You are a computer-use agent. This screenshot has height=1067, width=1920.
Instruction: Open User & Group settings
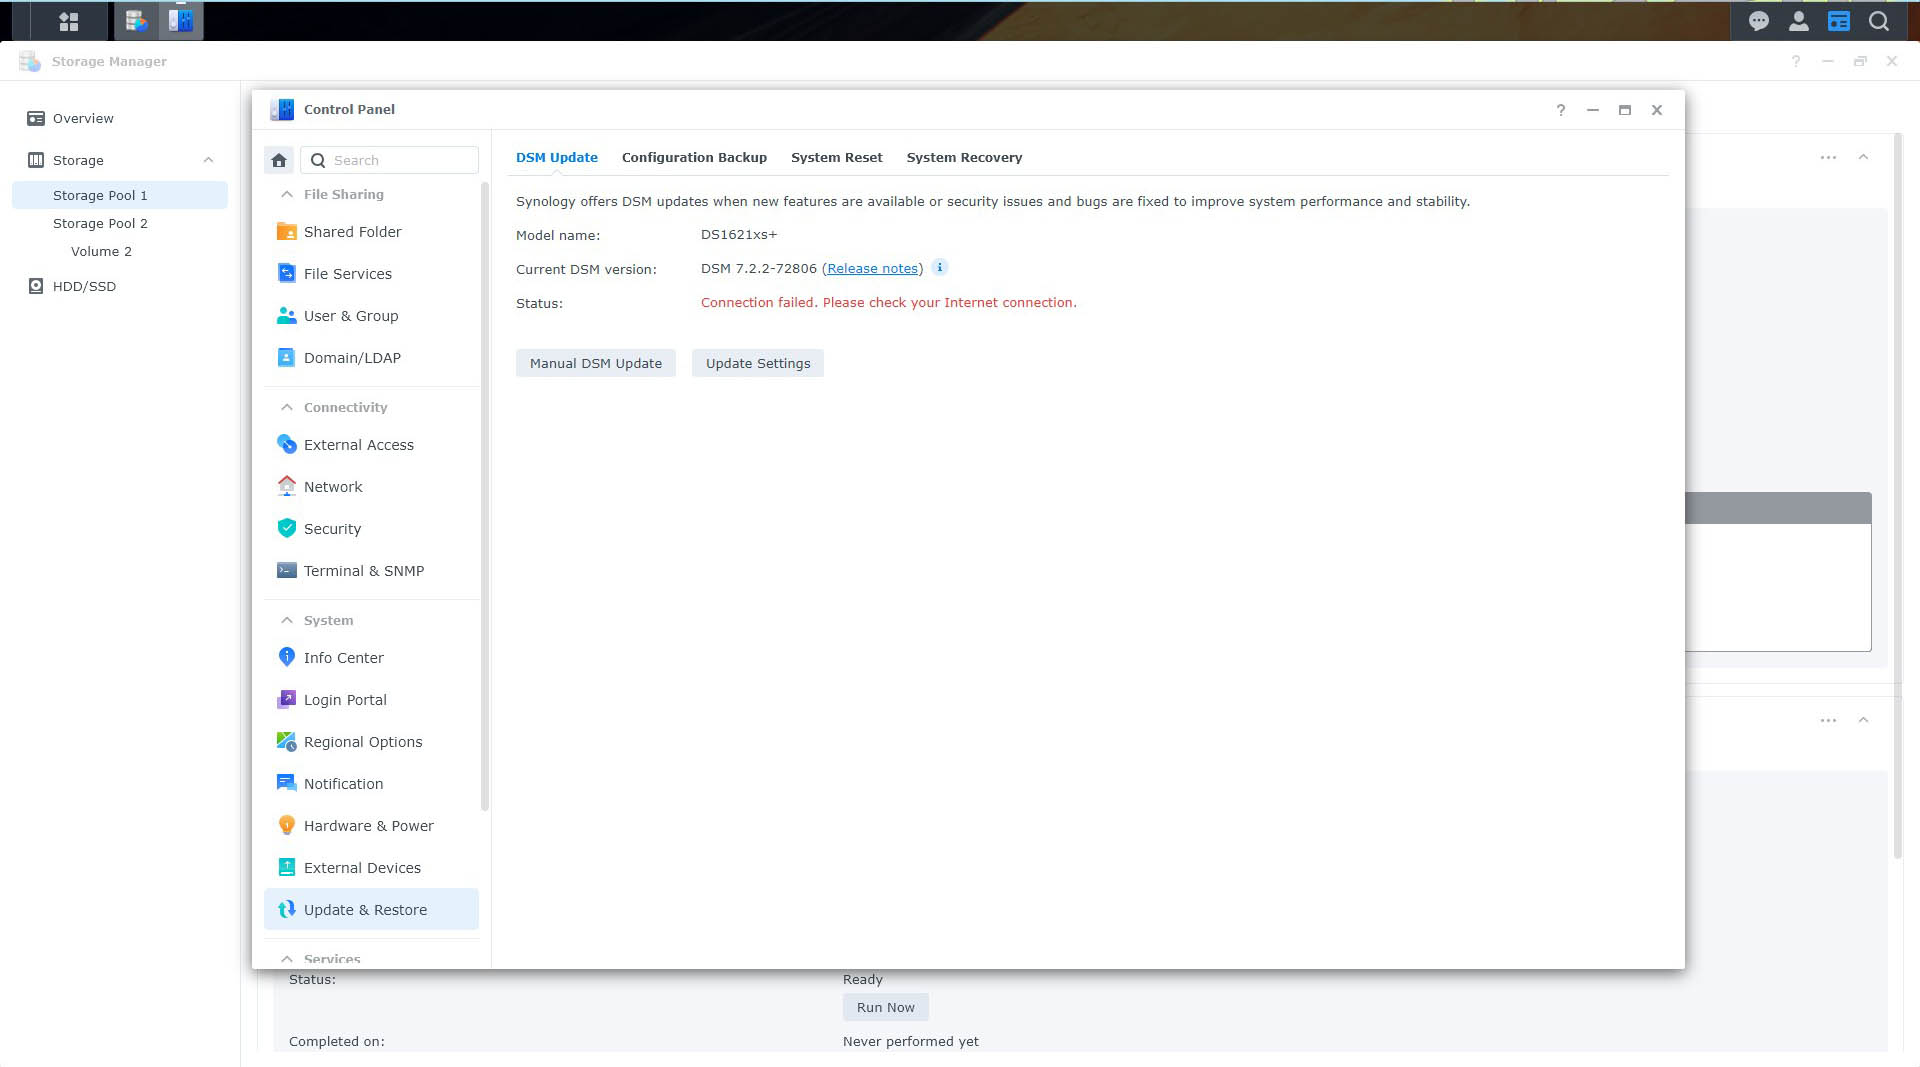click(371, 316)
